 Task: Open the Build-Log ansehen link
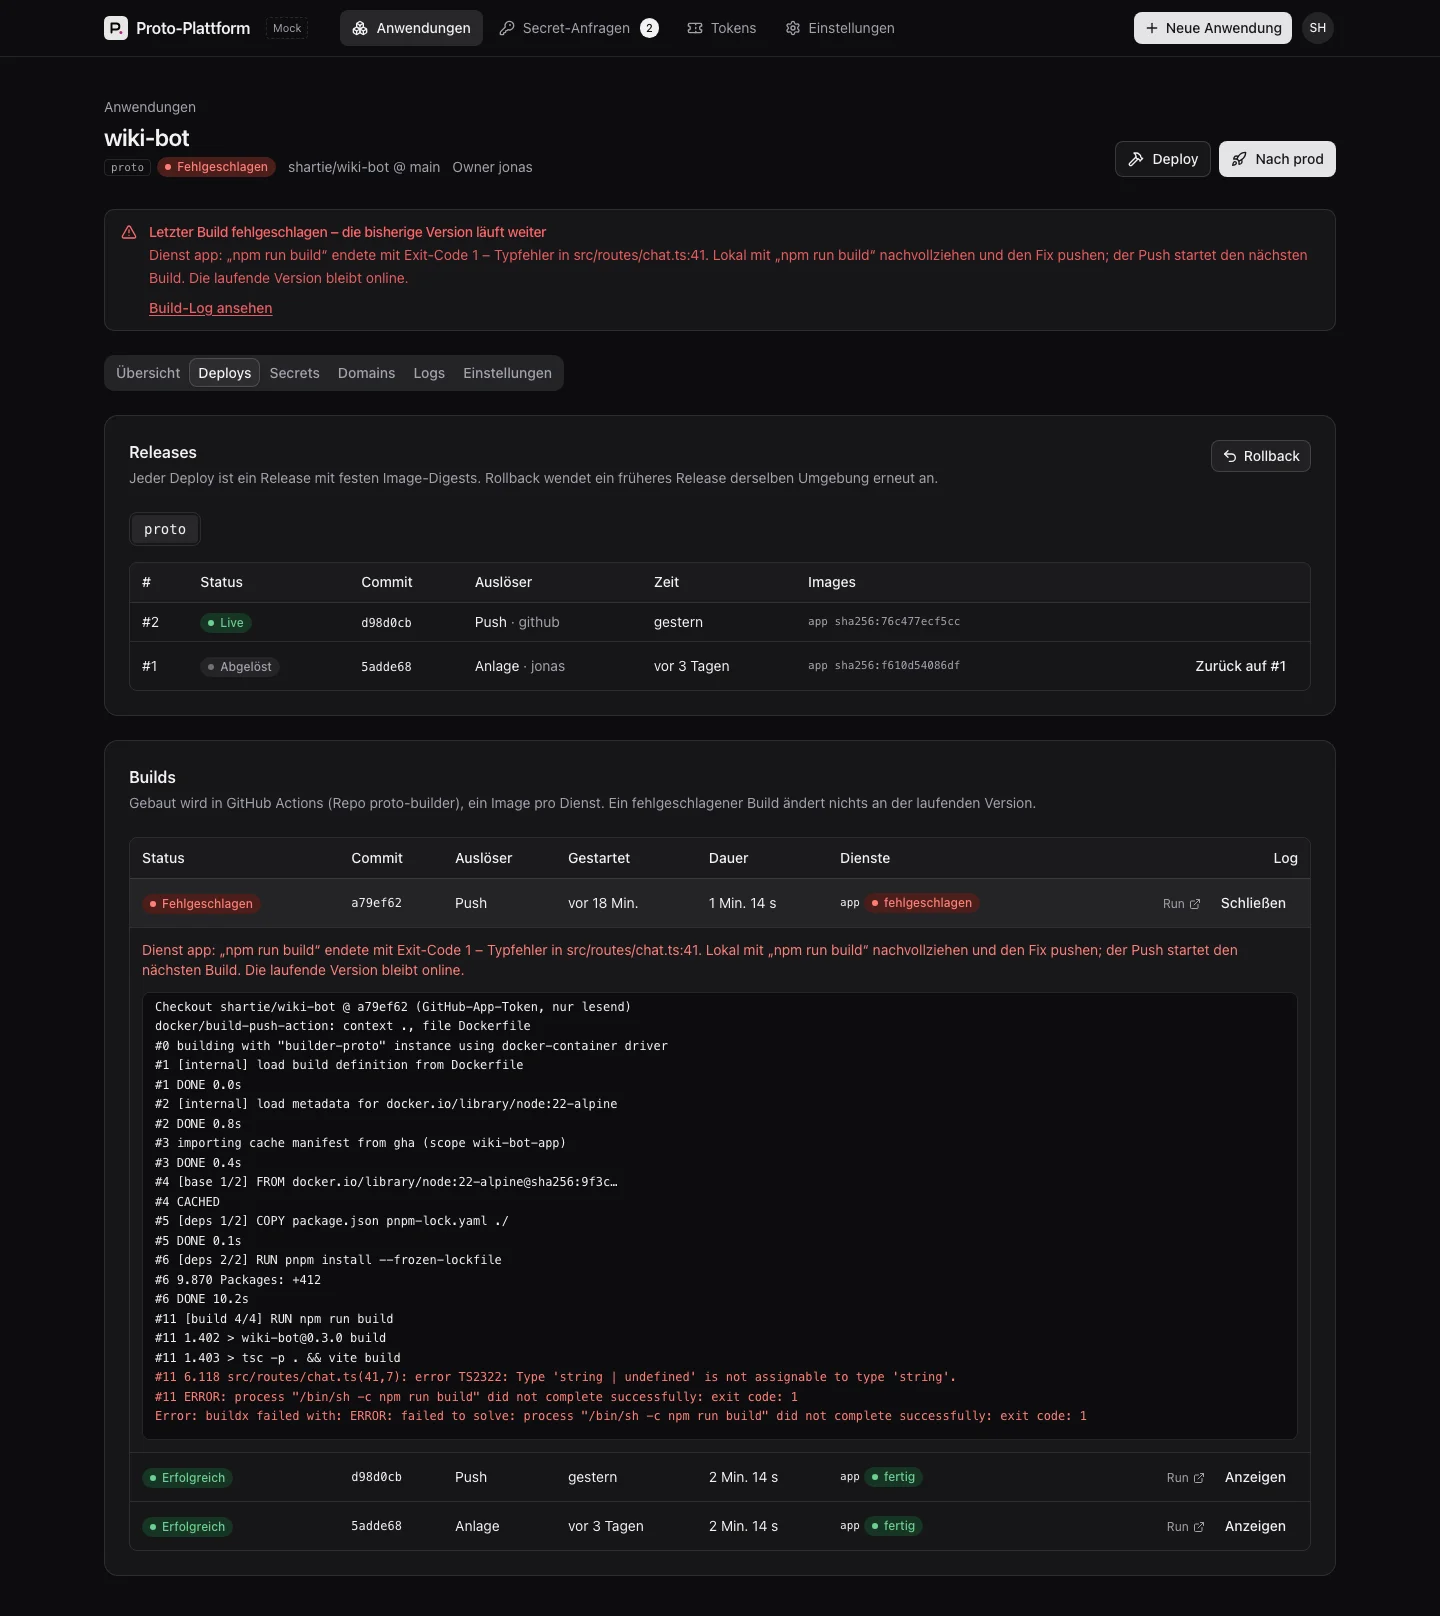pyautogui.click(x=211, y=308)
